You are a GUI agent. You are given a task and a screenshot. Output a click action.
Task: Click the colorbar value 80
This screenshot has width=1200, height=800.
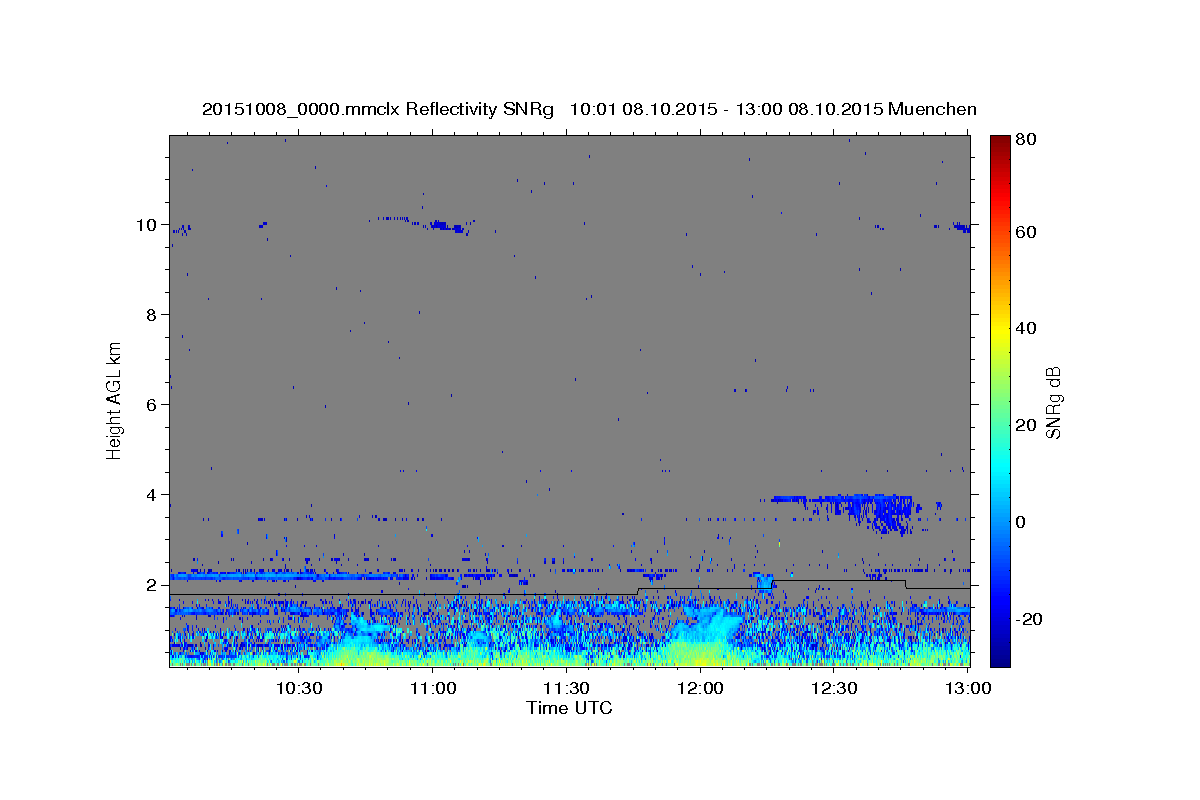(x=1025, y=140)
